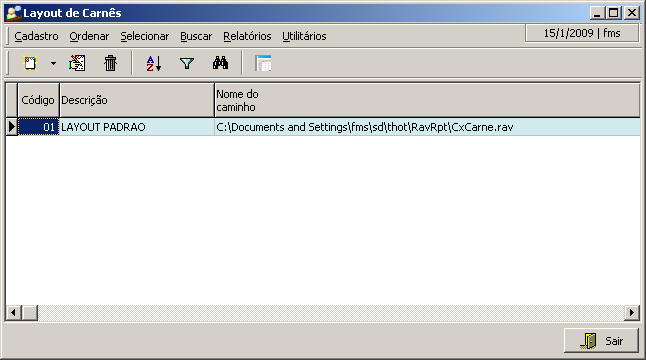Click the trash can delete icon
646x360 pixels.
point(110,63)
